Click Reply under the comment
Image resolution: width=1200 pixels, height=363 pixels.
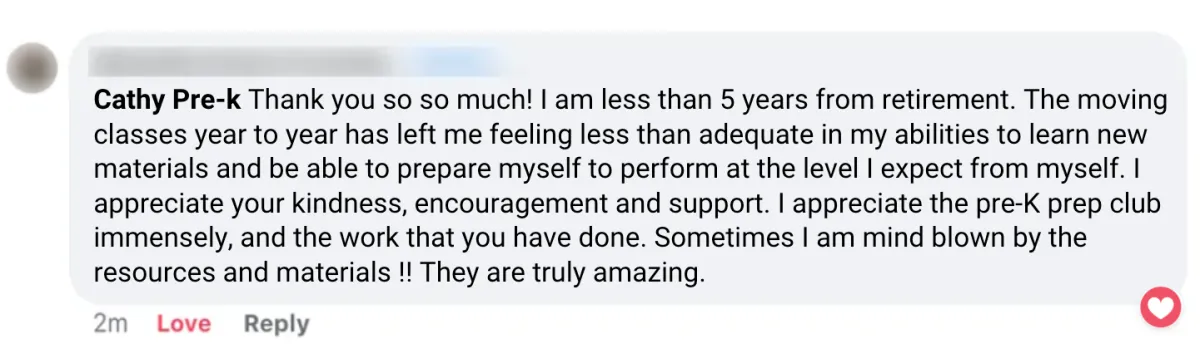[x=277, y=324]
